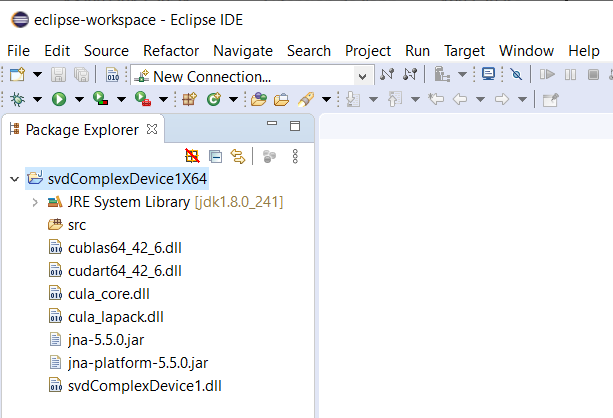Maximize the Package Explorer panel
This screenshot has width=613, height=418.
[x=295, y=126]
